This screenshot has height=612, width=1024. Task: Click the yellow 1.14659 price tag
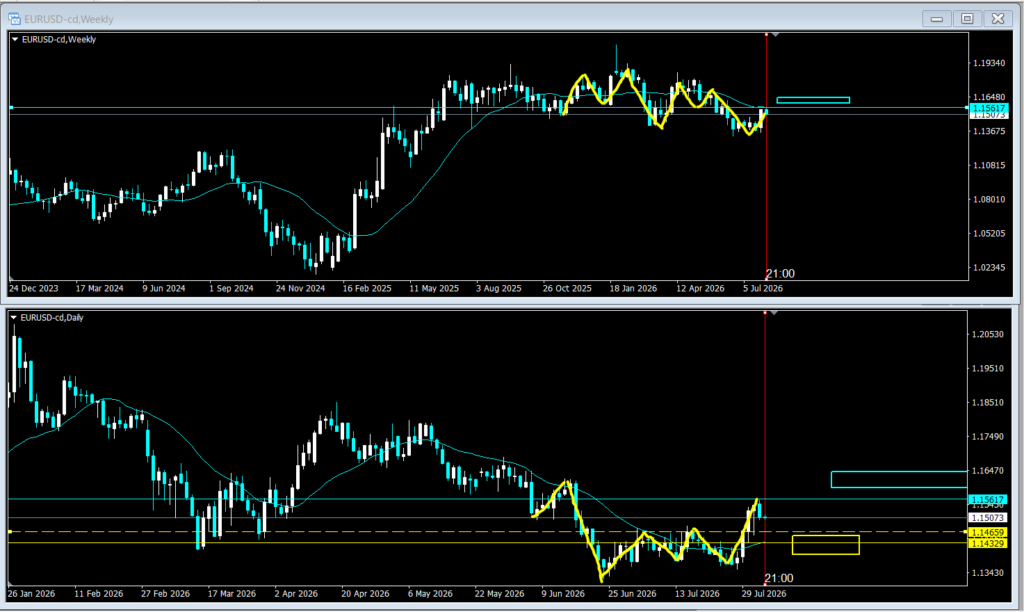click(x=987, y=533)
